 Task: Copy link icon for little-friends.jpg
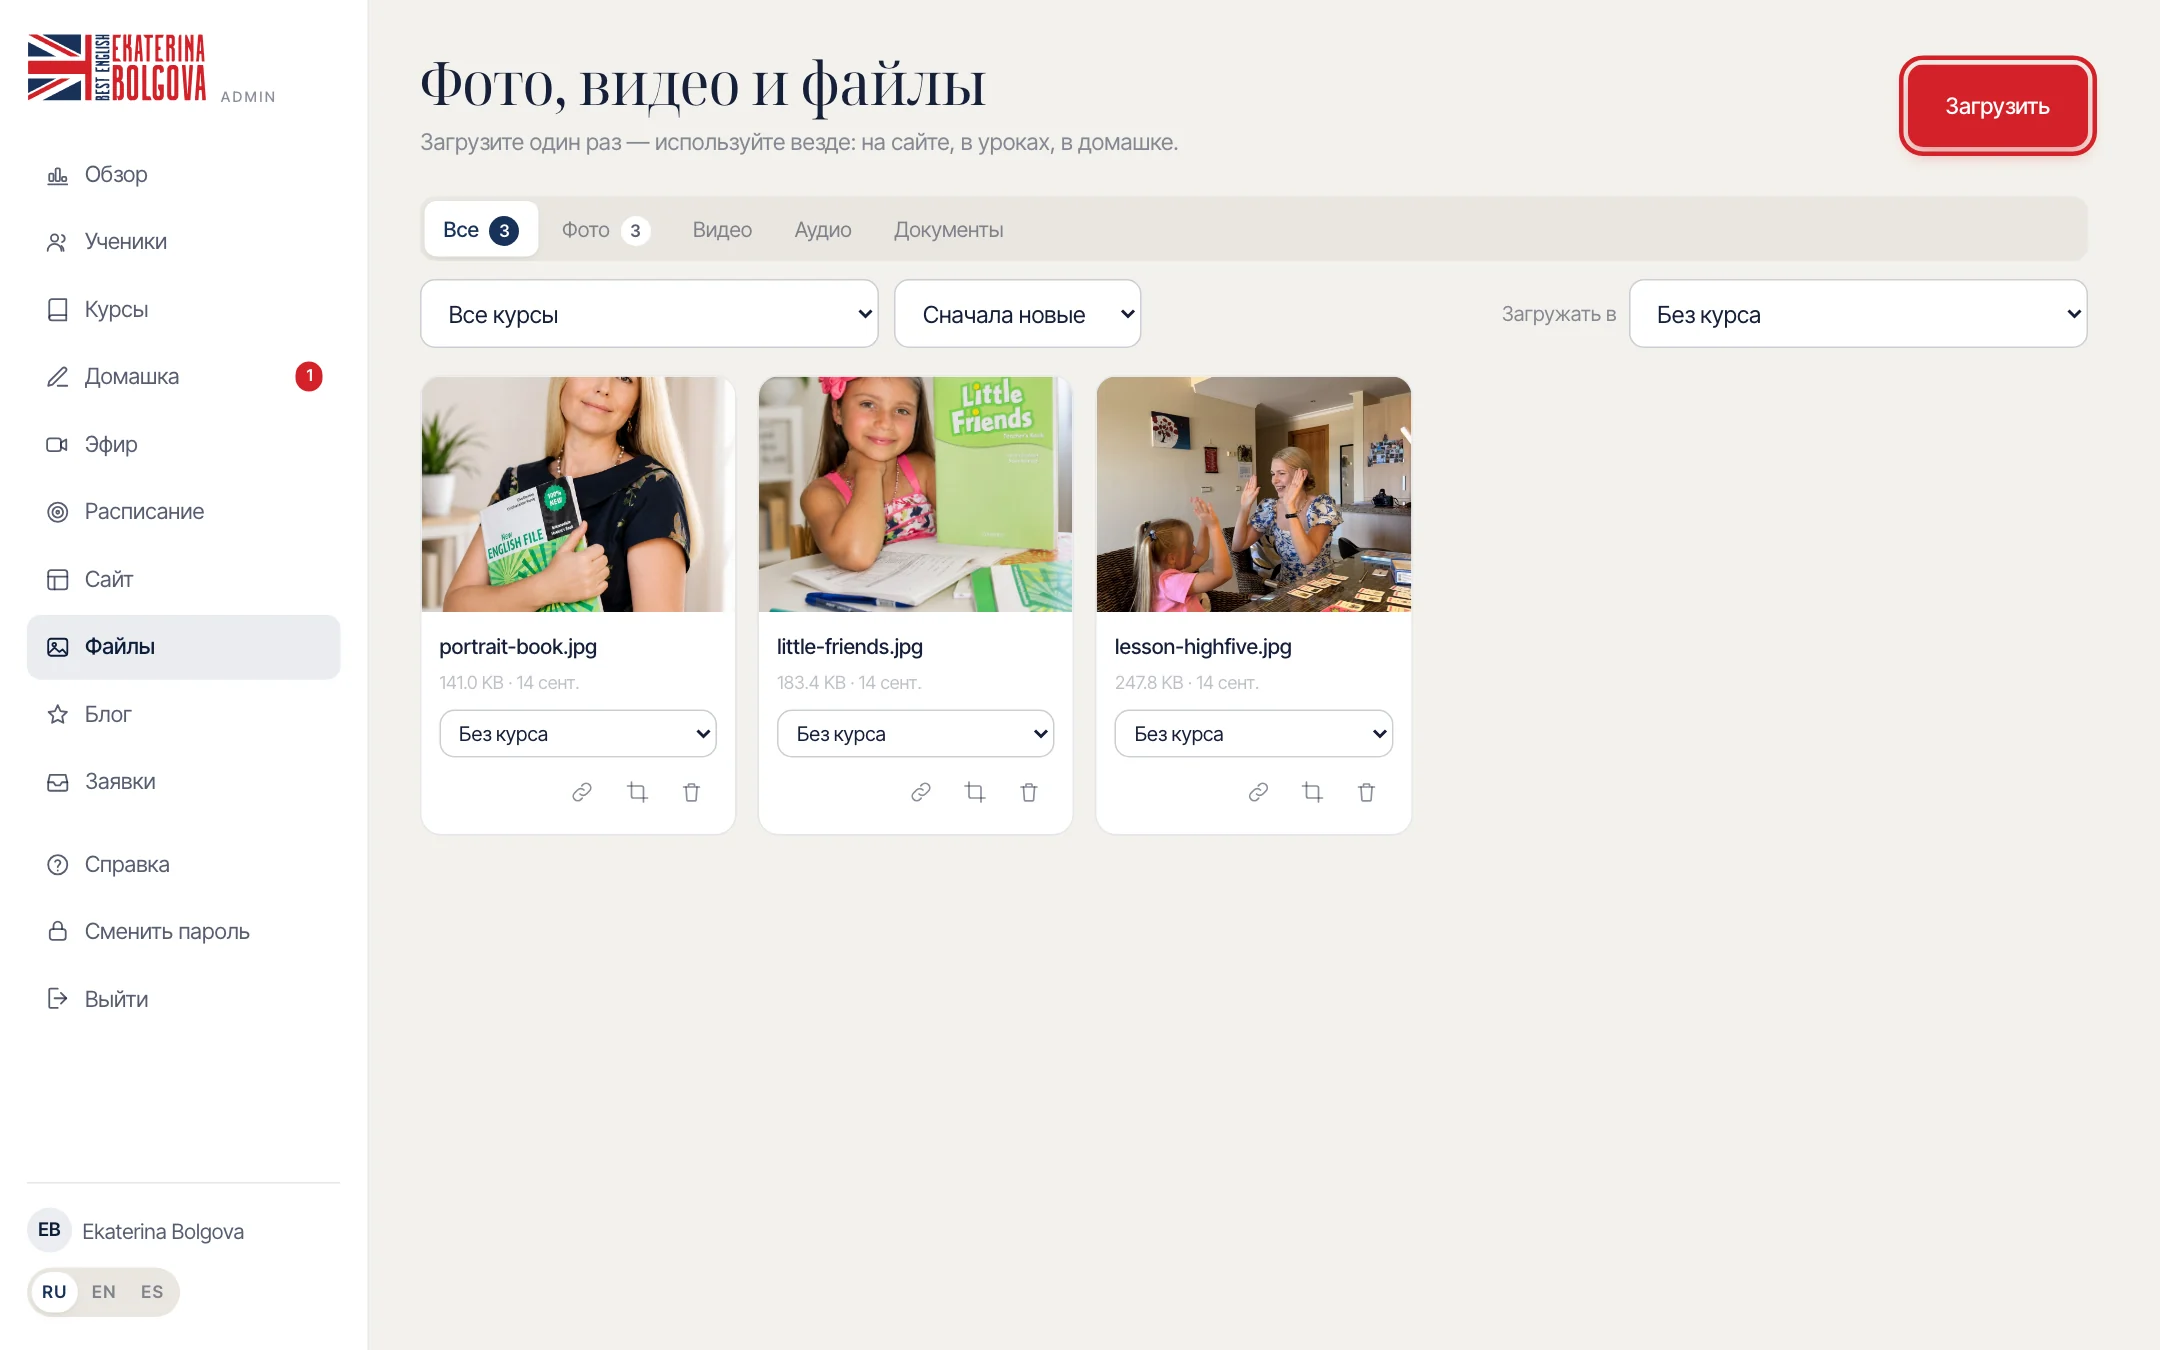921,792
